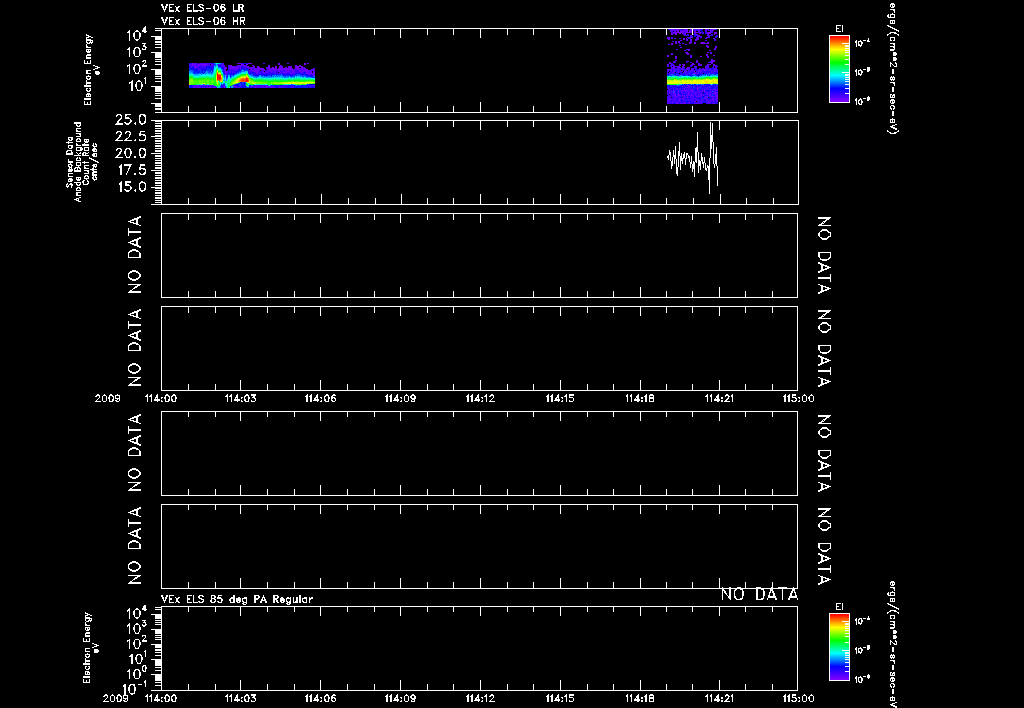
Task: Click the horizontal NO DATA text above the bottom panel
Action: [760, 594]
